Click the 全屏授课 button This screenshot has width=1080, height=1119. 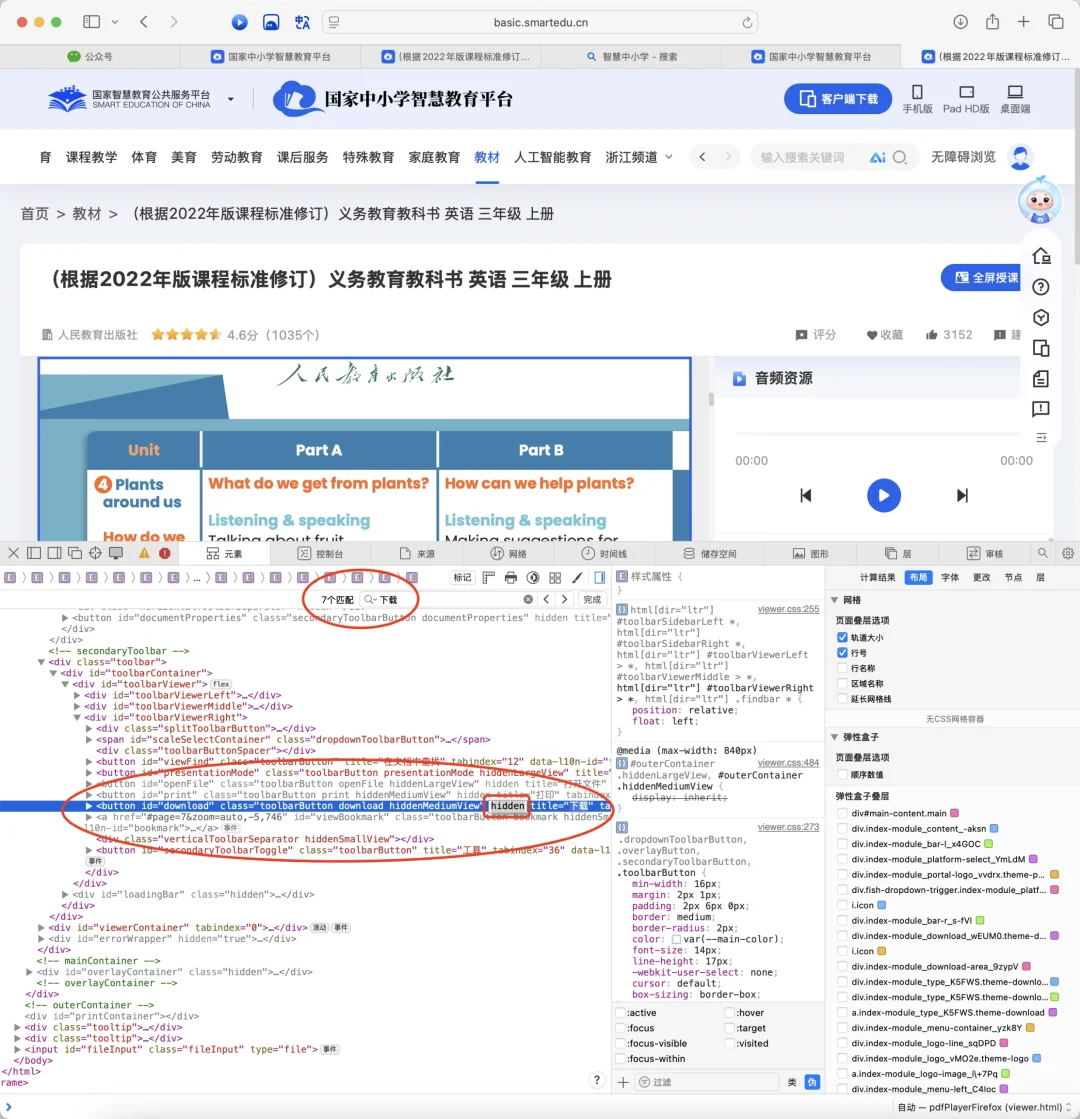[981, 278]
